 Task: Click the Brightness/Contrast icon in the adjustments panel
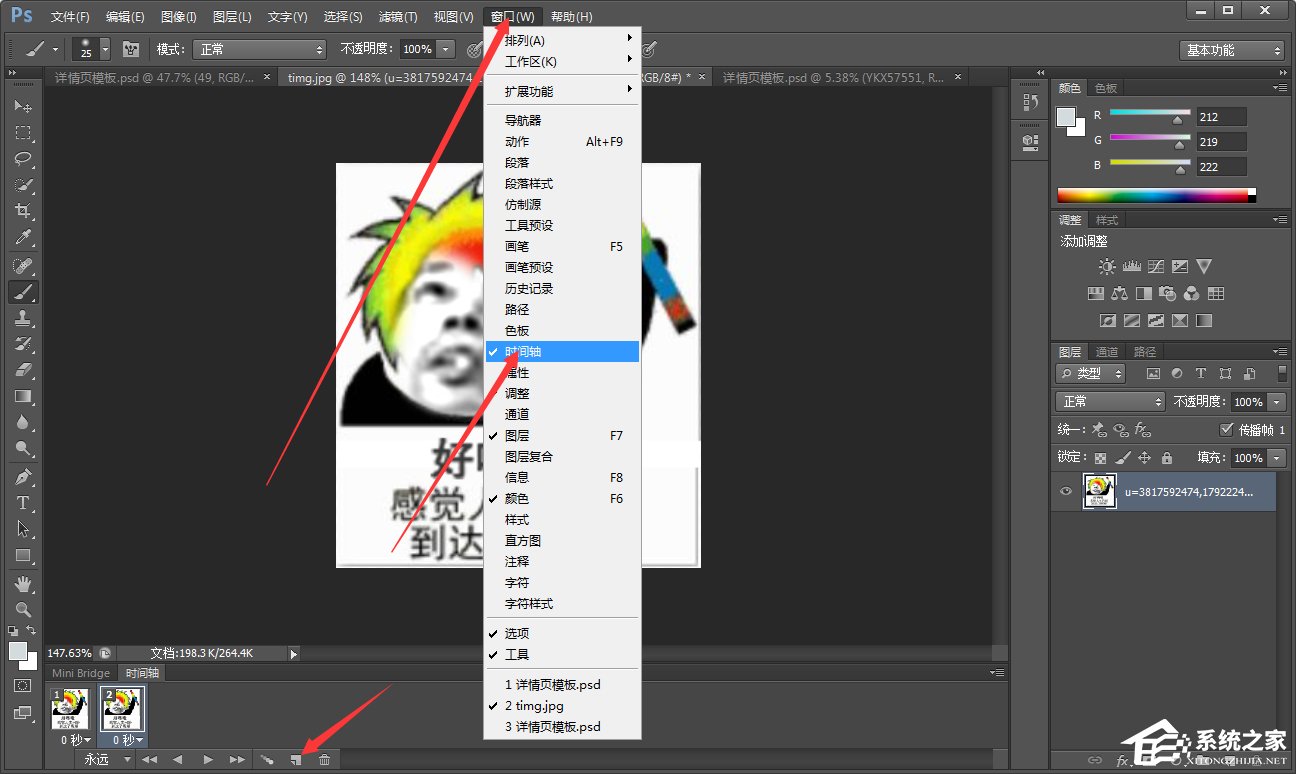tap(1107, 266)
